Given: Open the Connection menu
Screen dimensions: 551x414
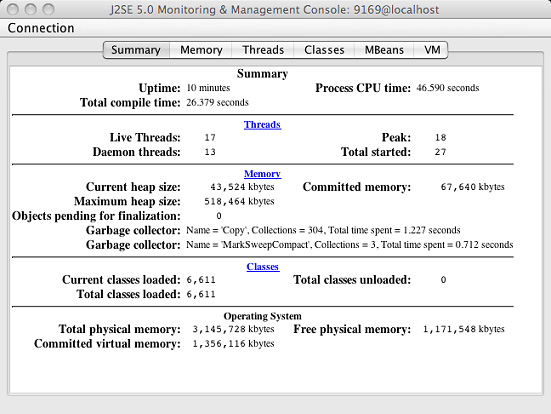Looking at the screenshot, I should point(41,28).
